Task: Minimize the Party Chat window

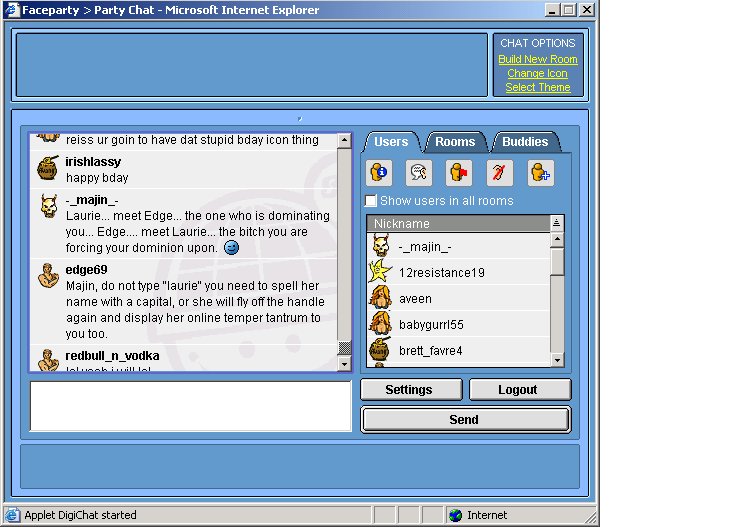Action: [x=553, y=9]
